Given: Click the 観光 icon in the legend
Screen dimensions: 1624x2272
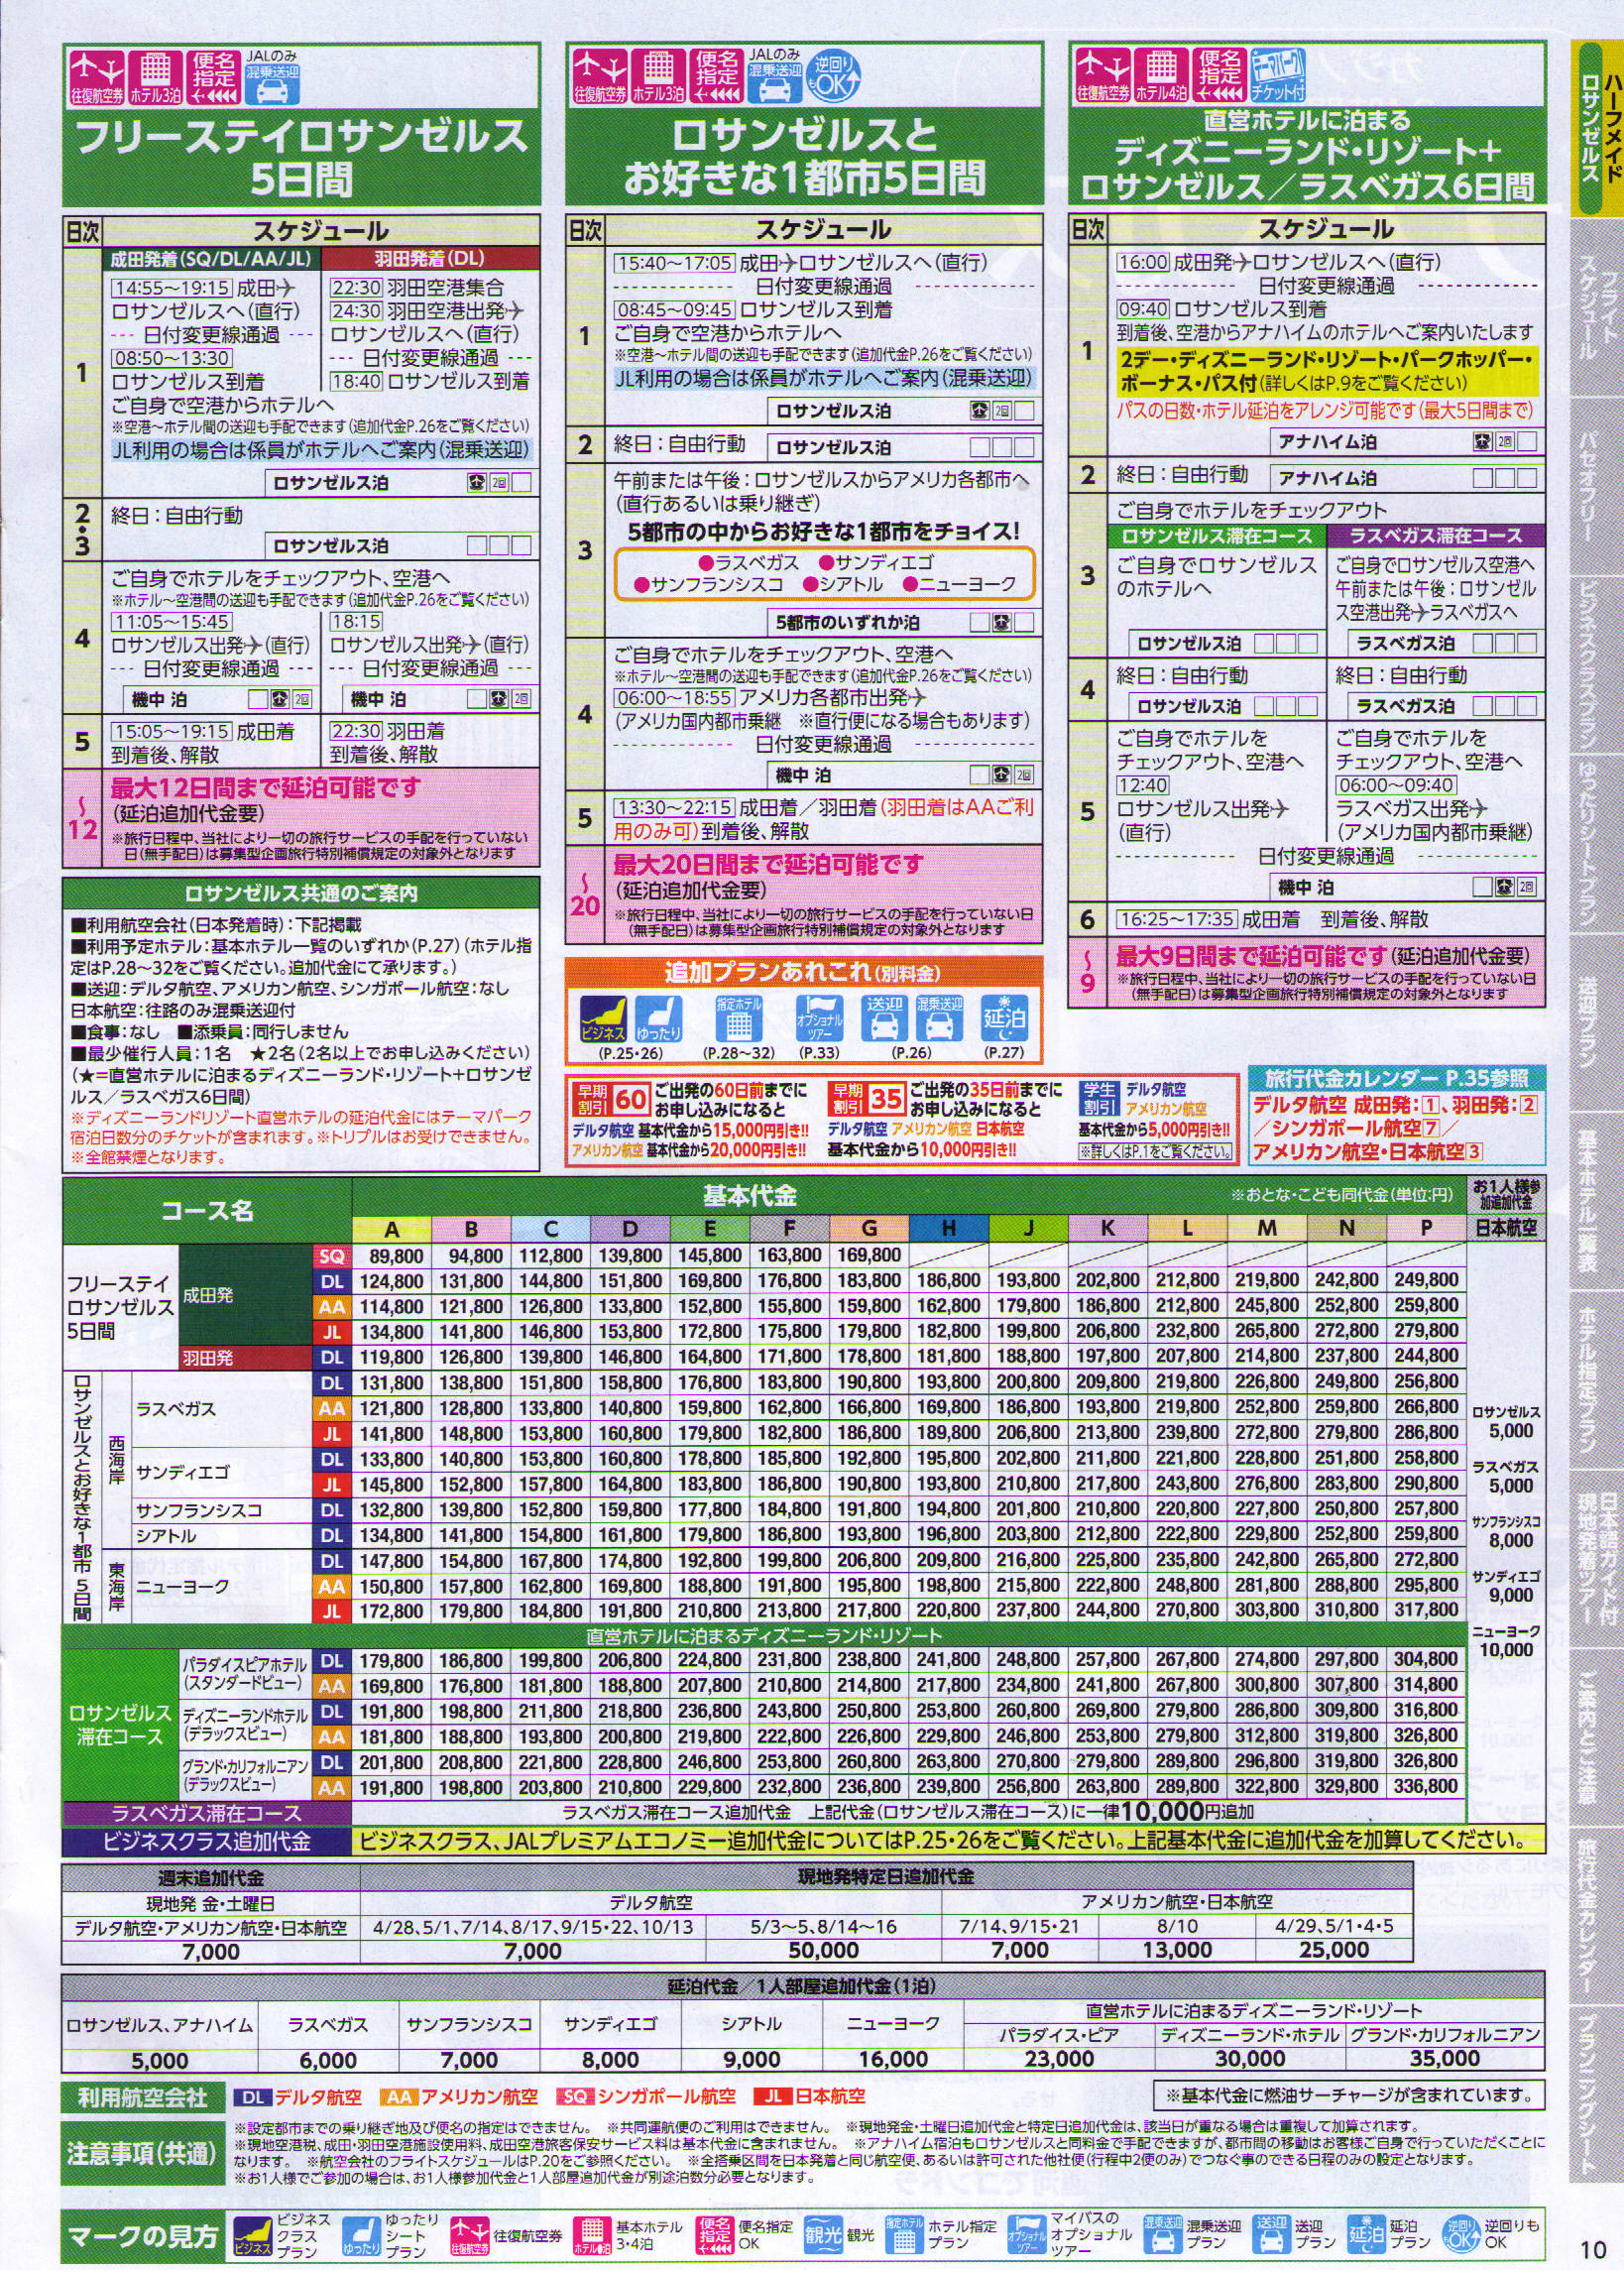Looking at the screenshot, I should point(823,2236).
